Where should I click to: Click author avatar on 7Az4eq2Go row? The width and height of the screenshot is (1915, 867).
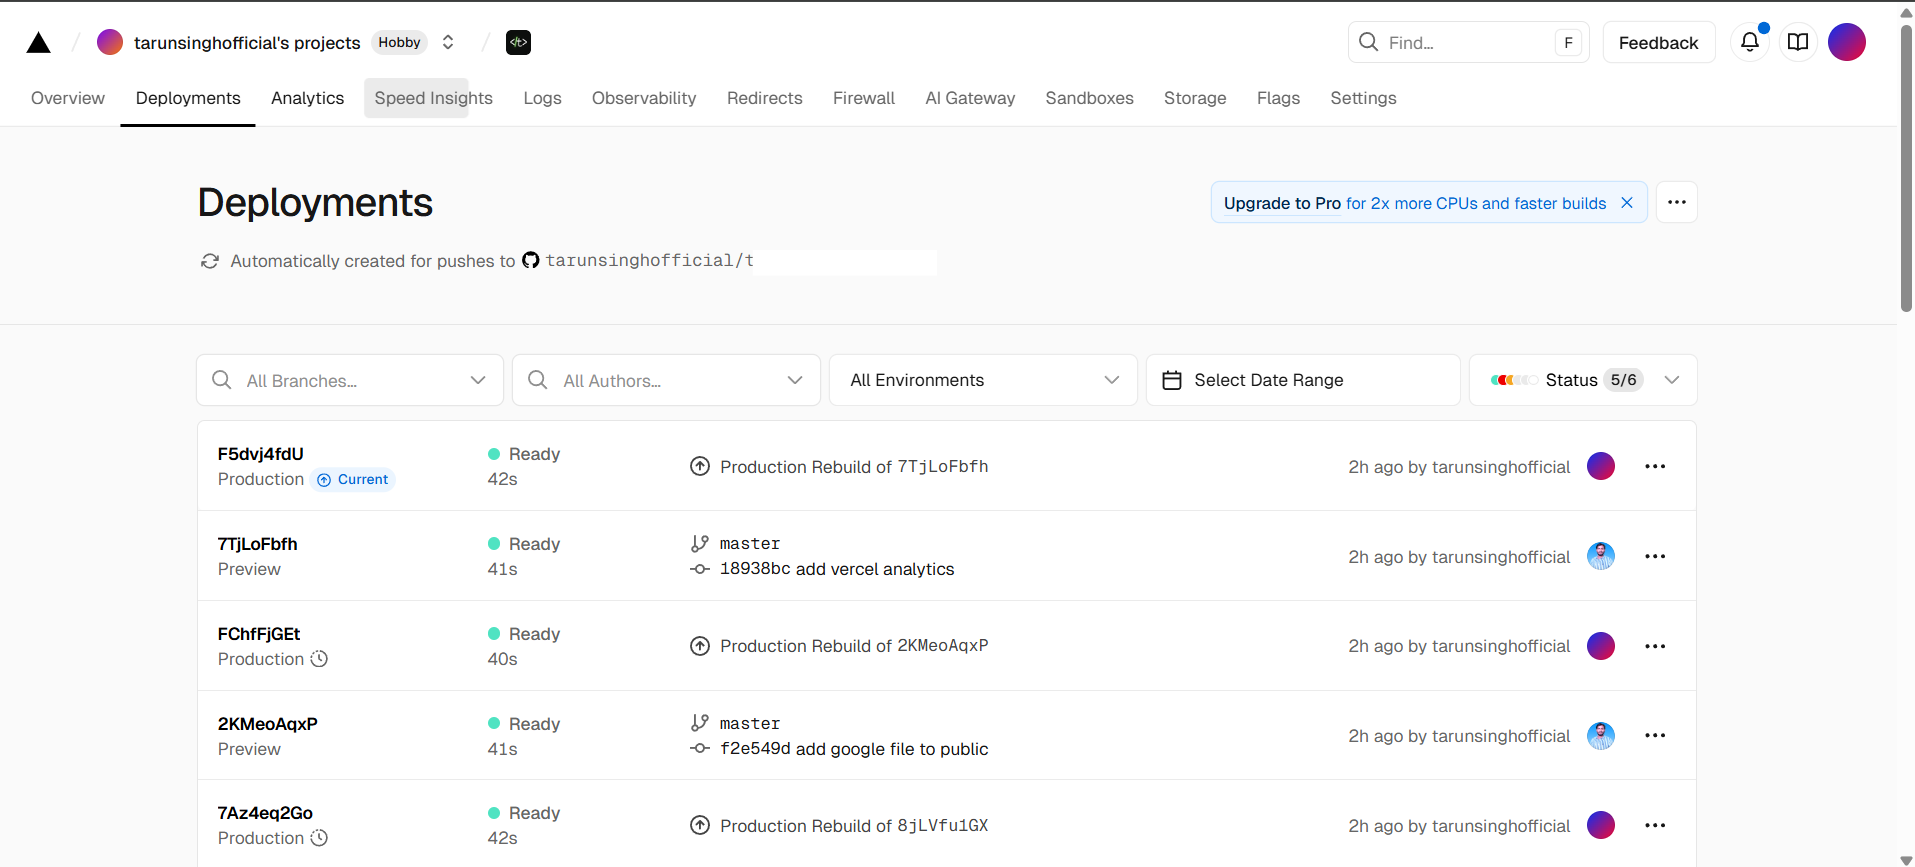(x=1601, y=825)
